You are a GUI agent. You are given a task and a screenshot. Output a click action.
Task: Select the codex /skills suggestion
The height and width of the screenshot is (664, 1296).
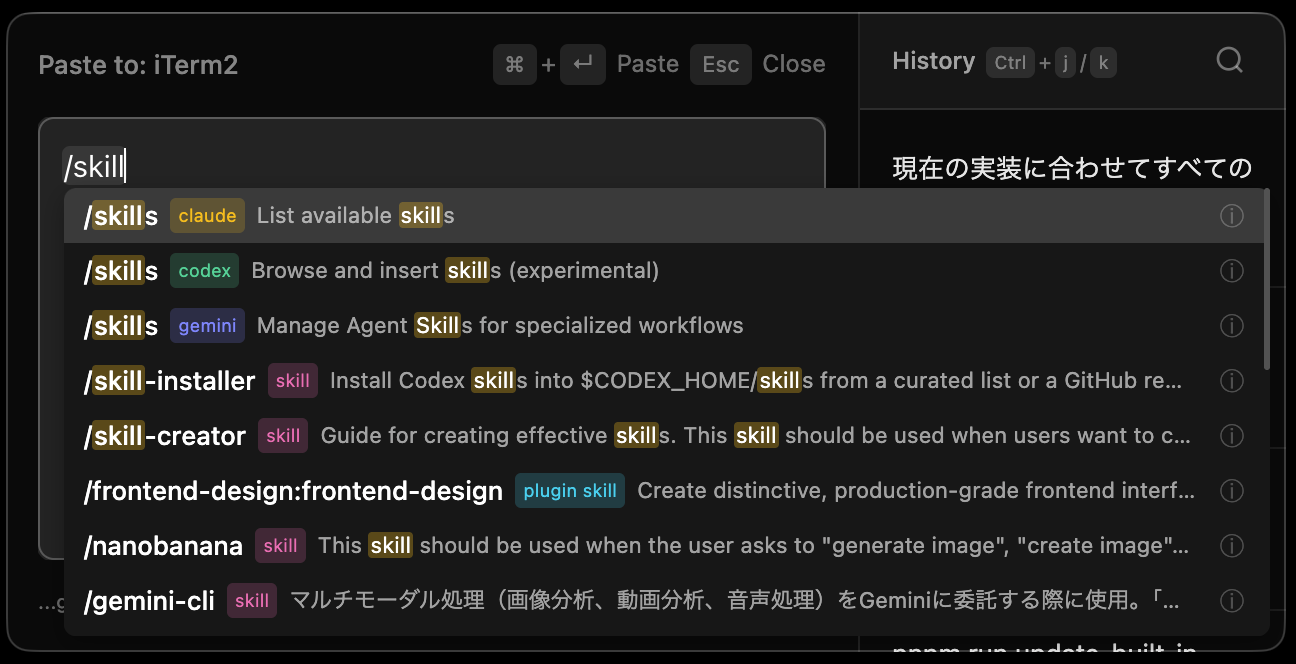664,271
